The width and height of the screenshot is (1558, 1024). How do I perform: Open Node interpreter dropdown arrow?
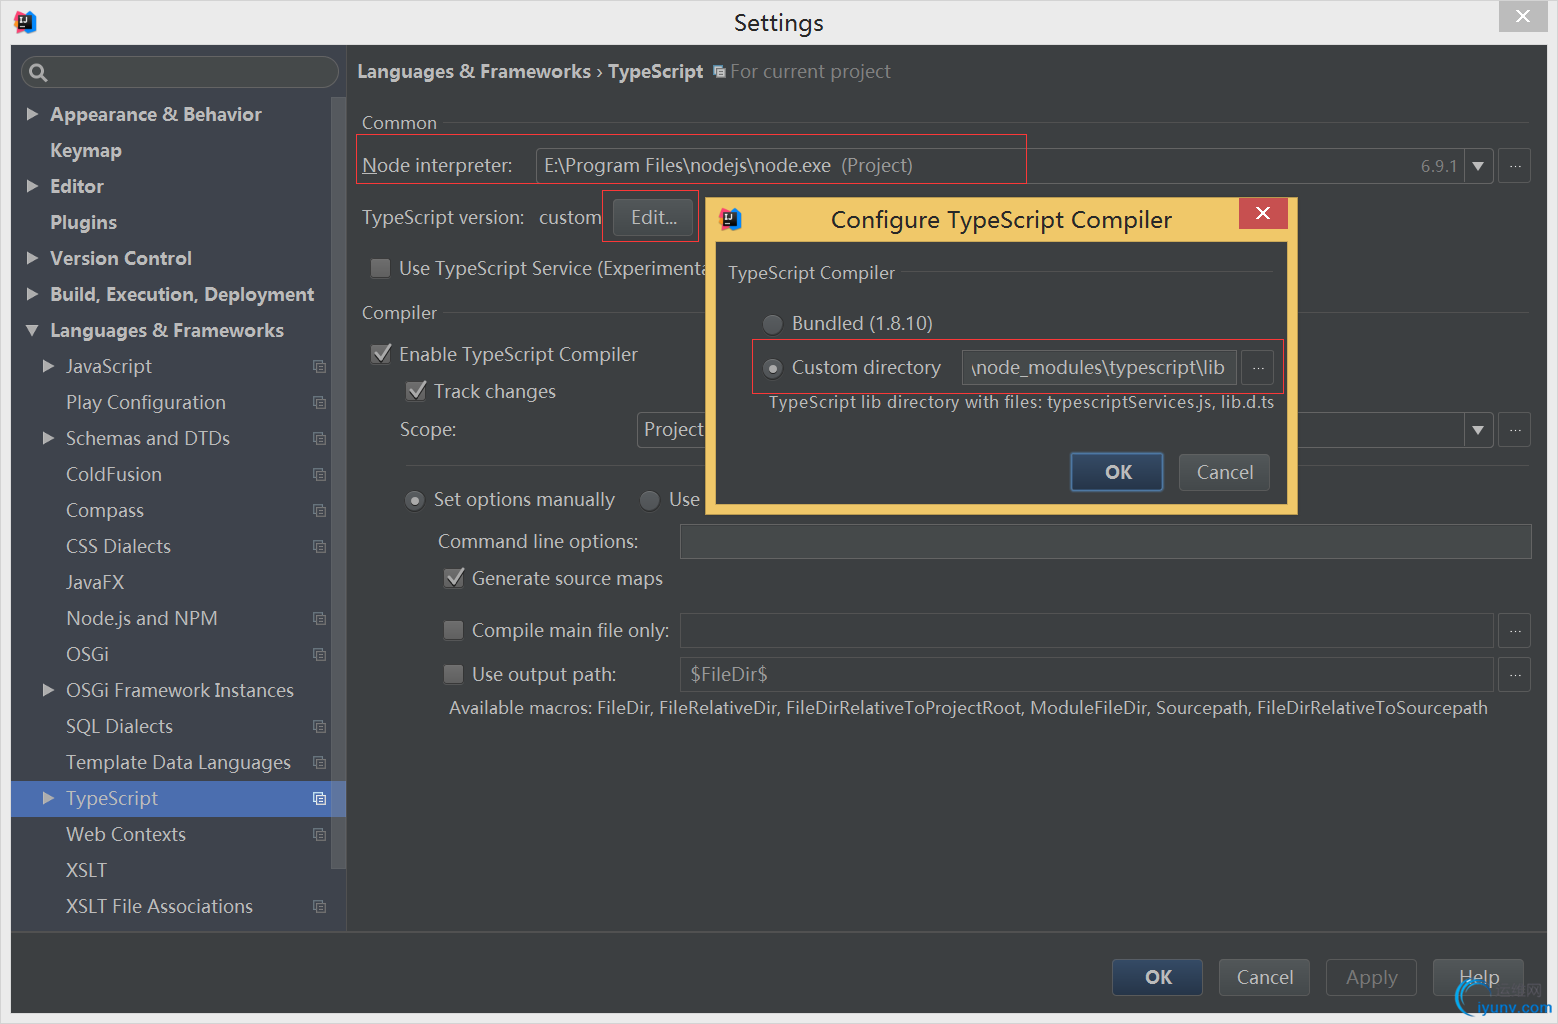[1478, 166]
